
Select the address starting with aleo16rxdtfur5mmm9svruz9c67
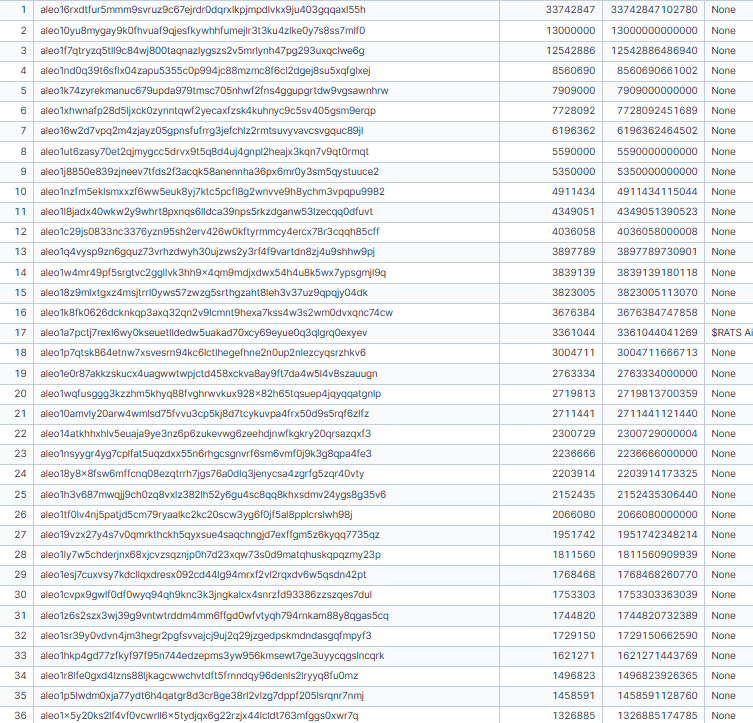pos(203,10)
